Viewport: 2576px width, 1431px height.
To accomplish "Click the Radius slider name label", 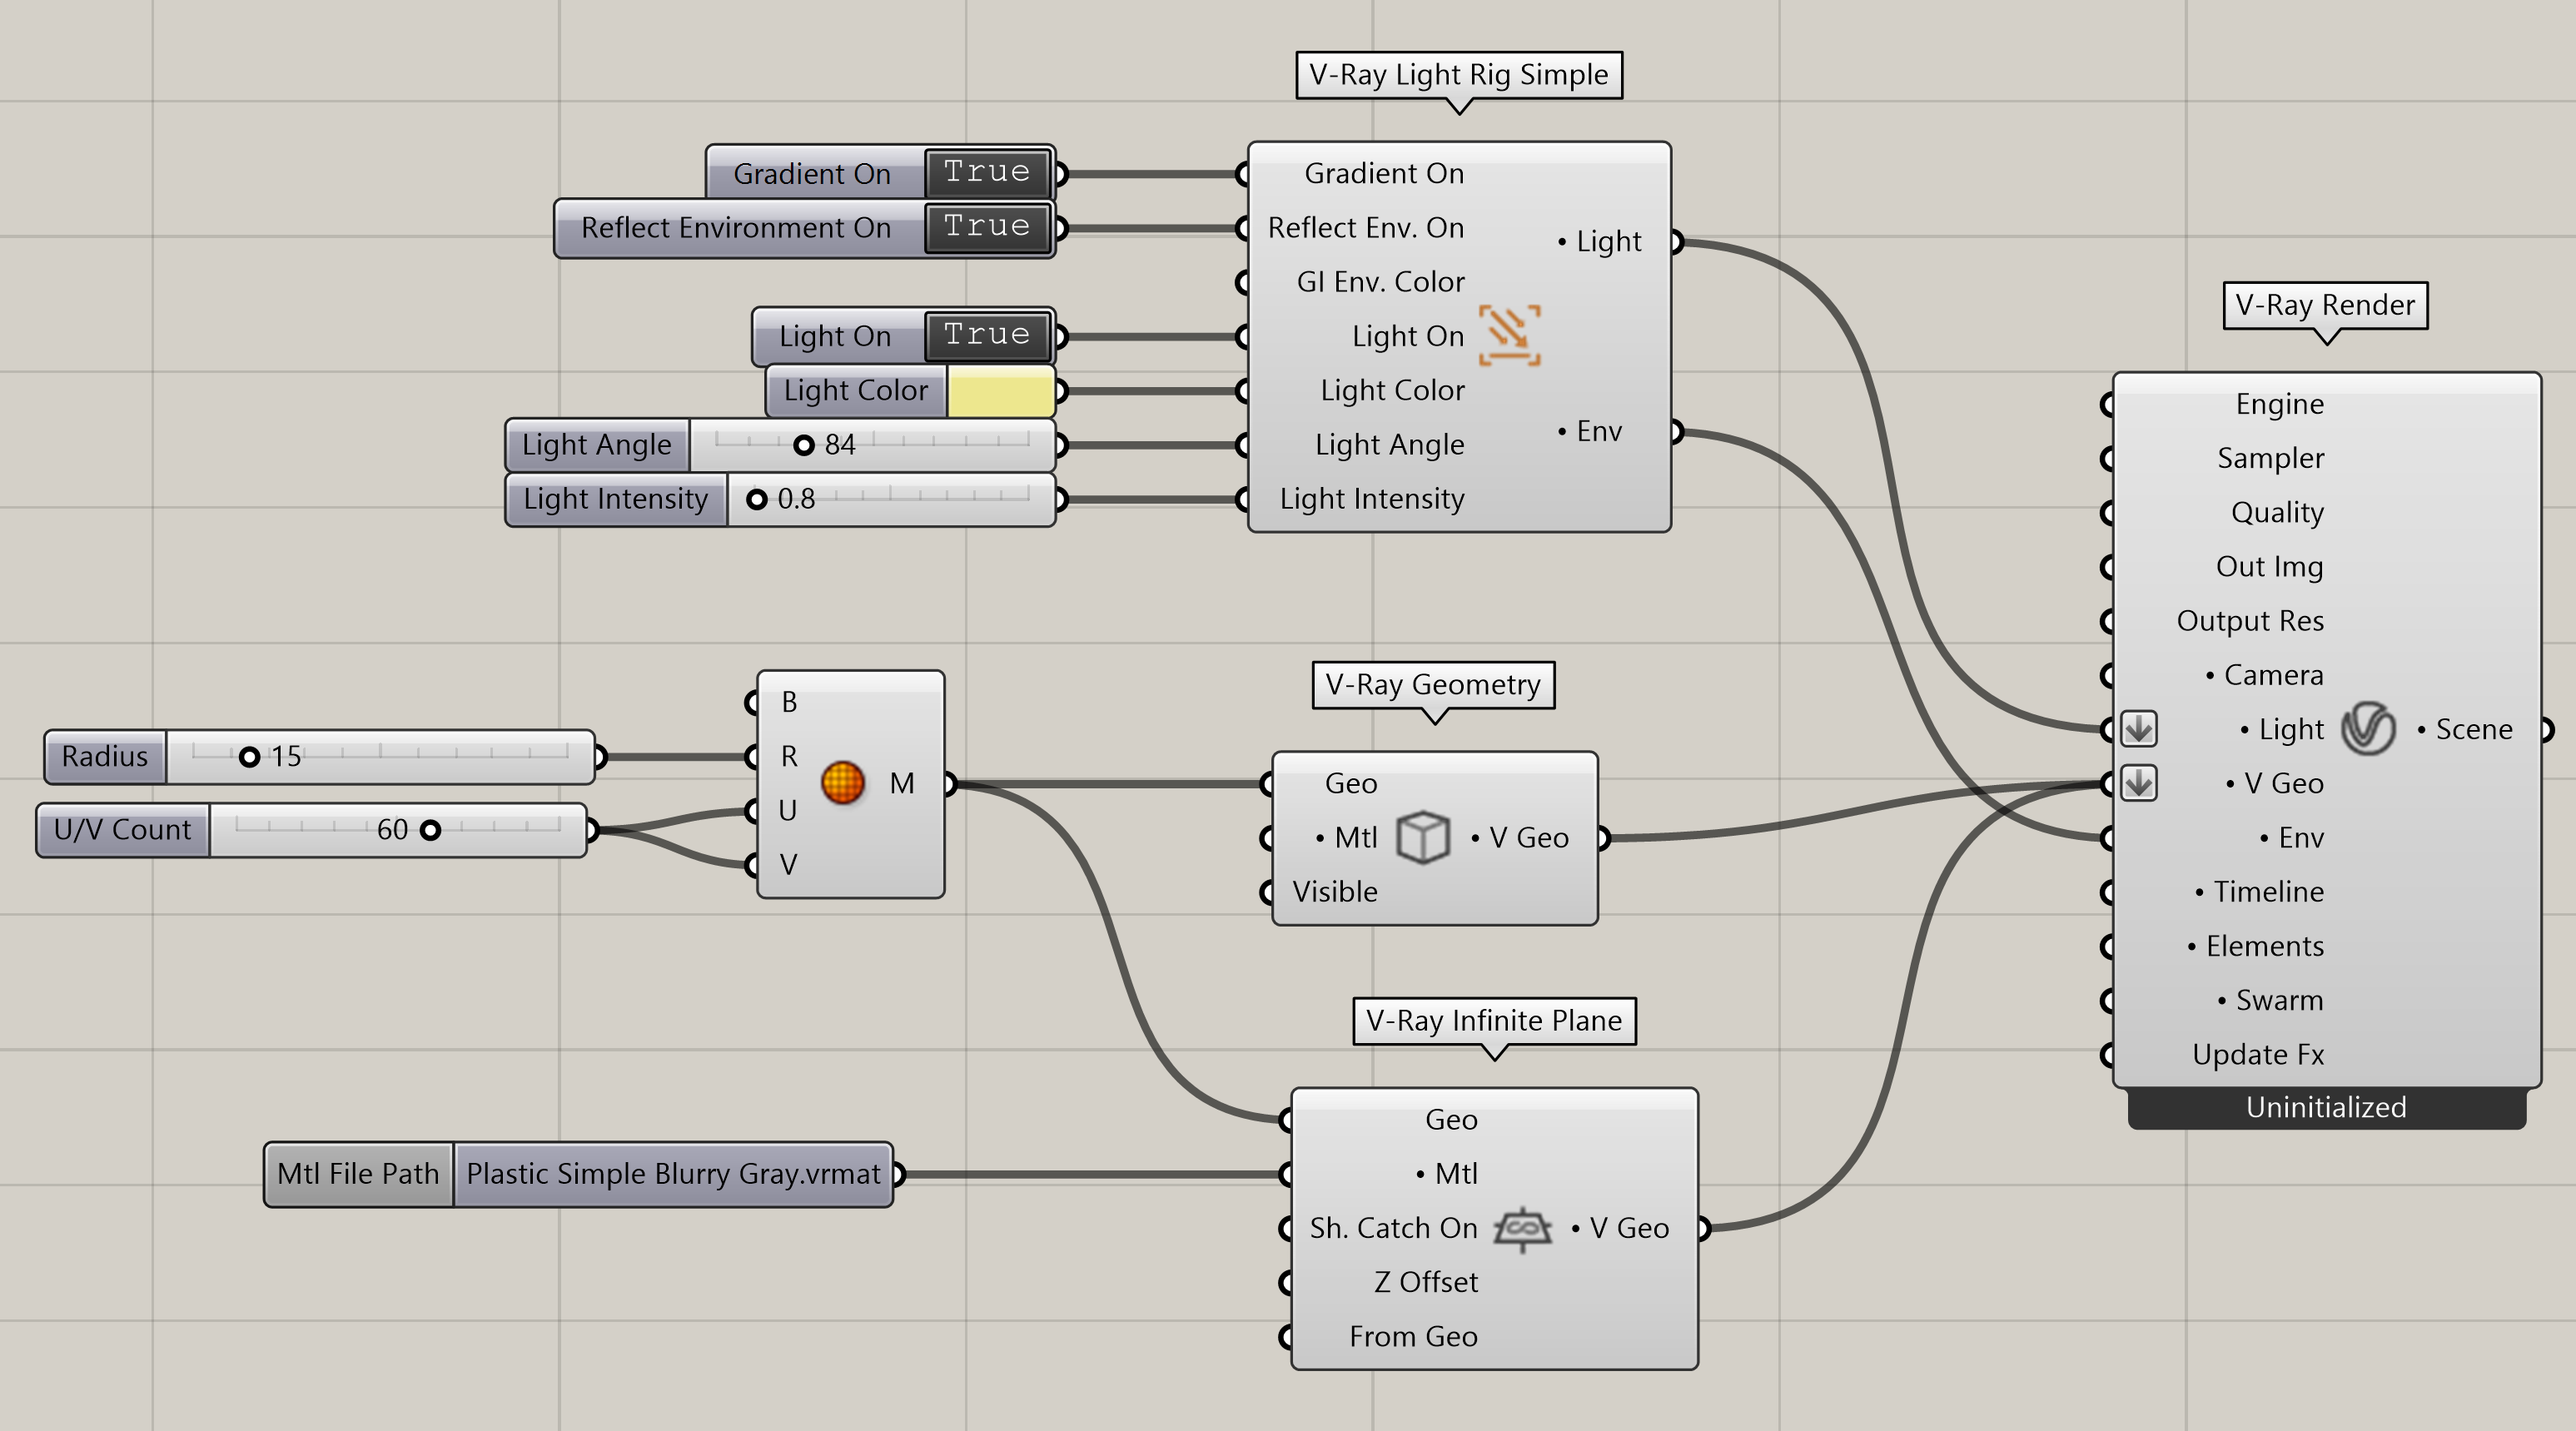I will click(x=105, y=757).
